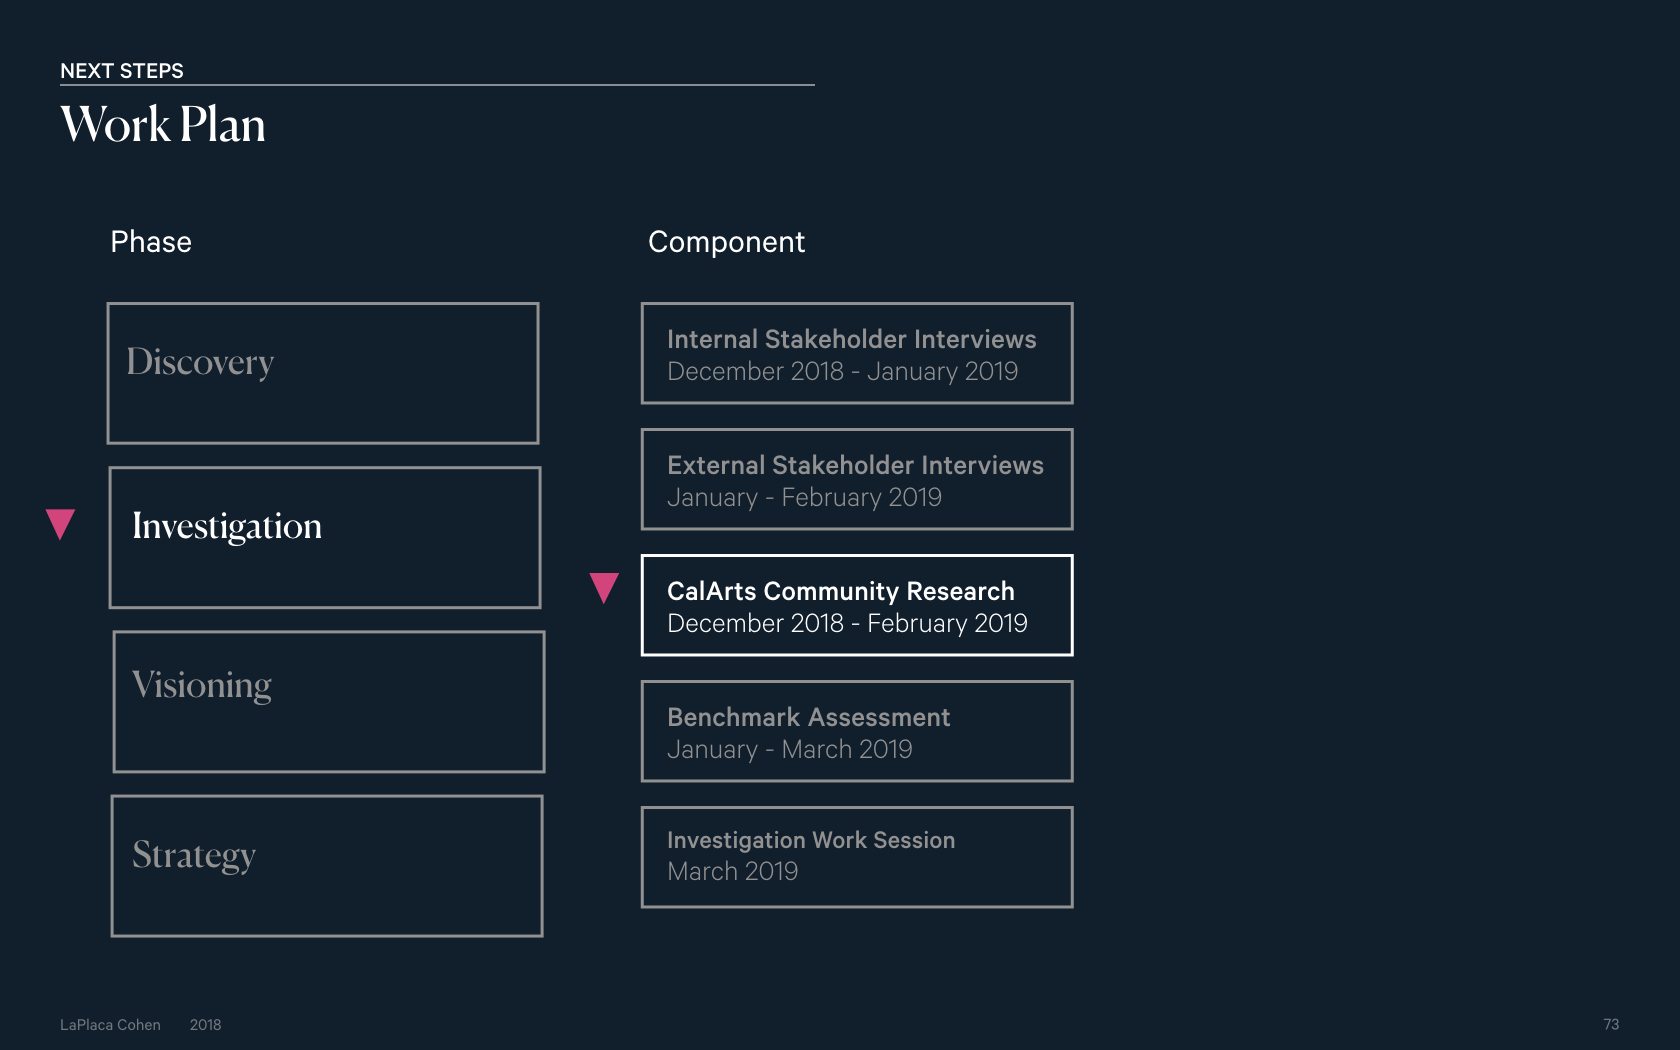Viewport: 1680px width, 1050px height.
Task: Click the NEXT STEPS section label
Action: point(122,71)
